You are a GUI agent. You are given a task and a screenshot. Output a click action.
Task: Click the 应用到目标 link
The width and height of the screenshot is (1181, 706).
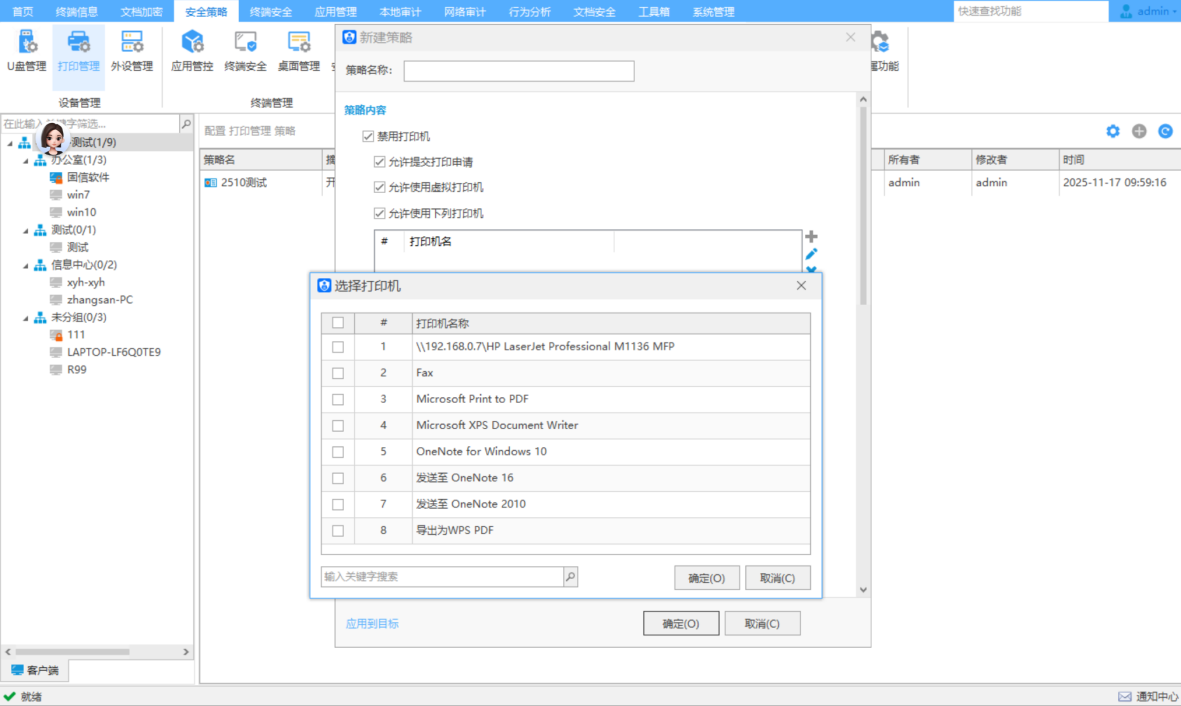(x=372, y=623)
